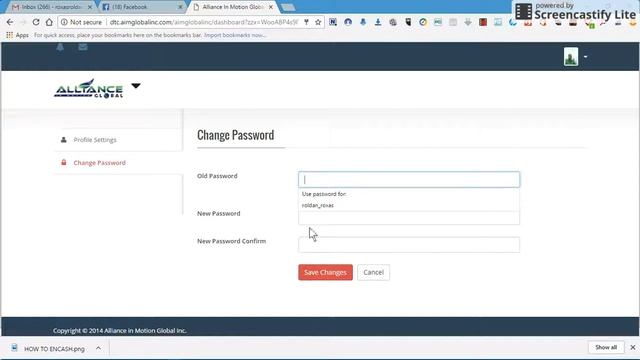Bookmark this page with the star icon
The image size is (640, 360).
point(318,22)
